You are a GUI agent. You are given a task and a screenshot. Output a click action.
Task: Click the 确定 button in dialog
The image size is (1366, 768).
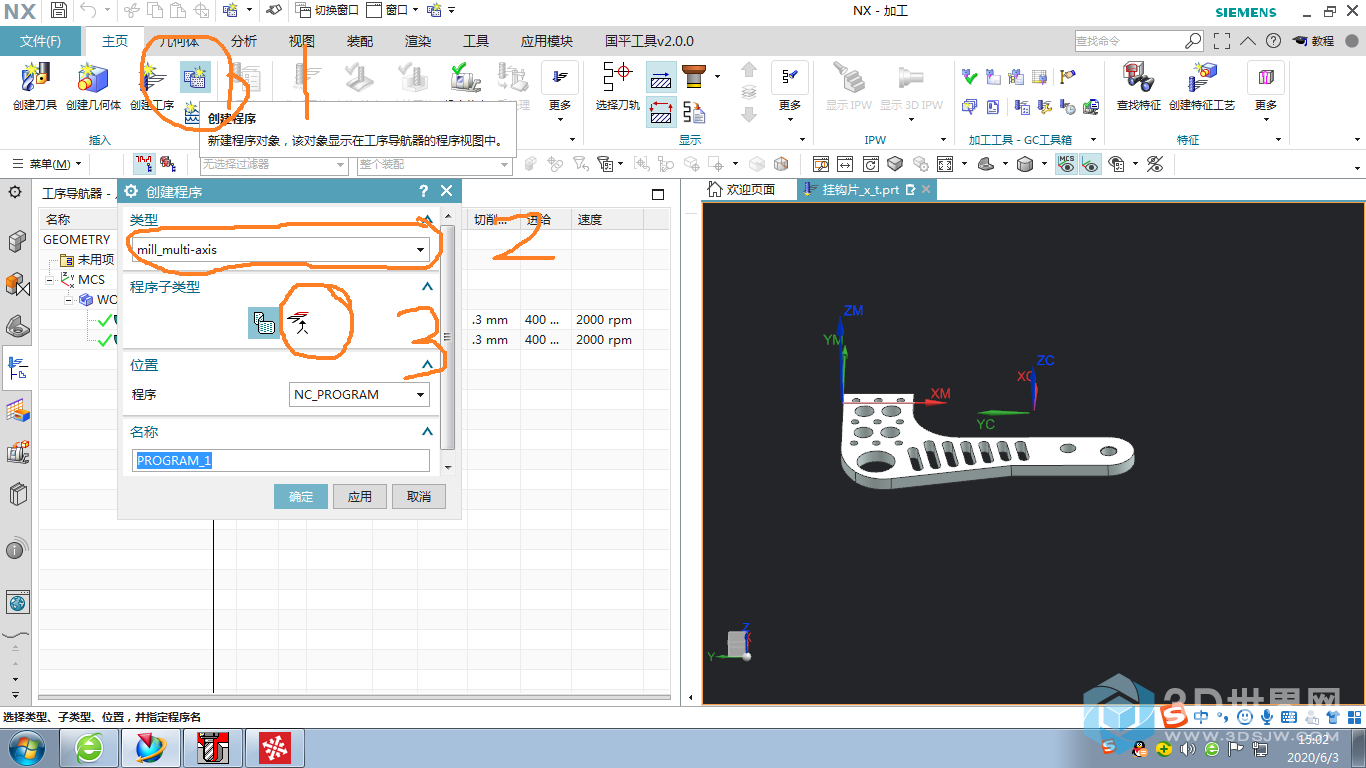pyautogui.click(x=301, y=496)
